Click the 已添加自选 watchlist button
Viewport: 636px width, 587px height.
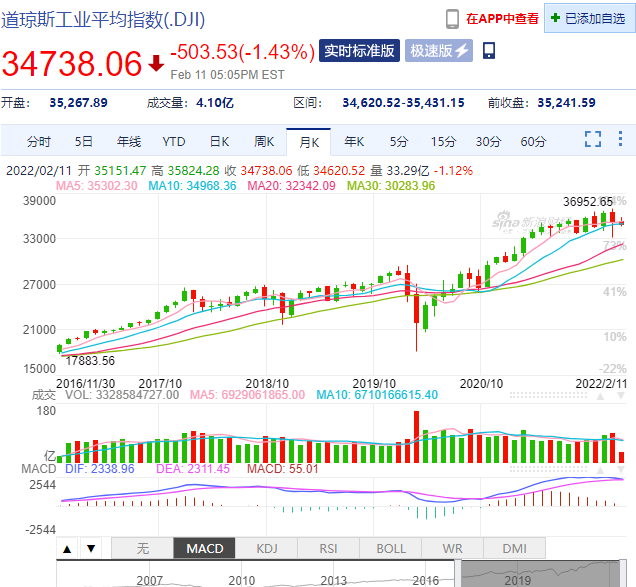(x=589, y=18)
